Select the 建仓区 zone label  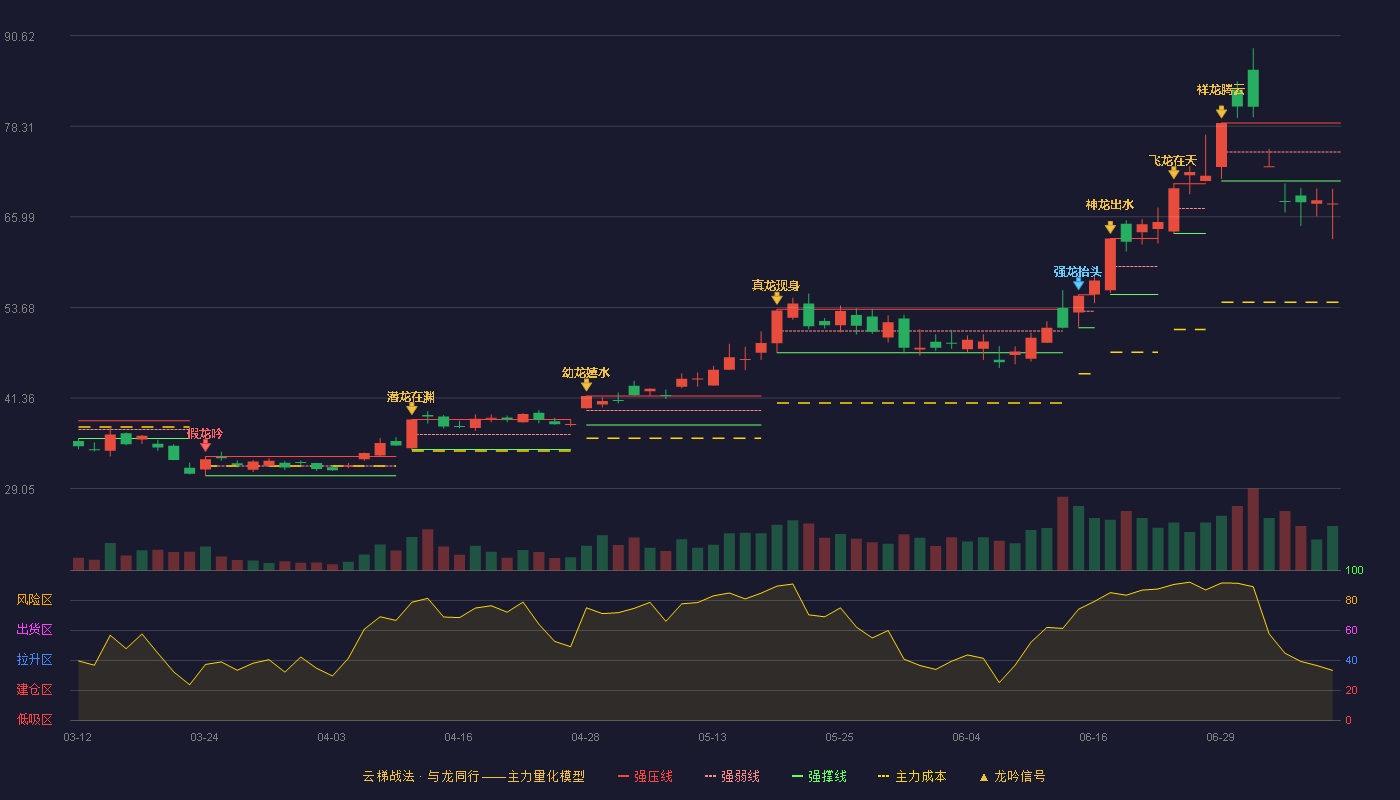[x=35, y=690]
